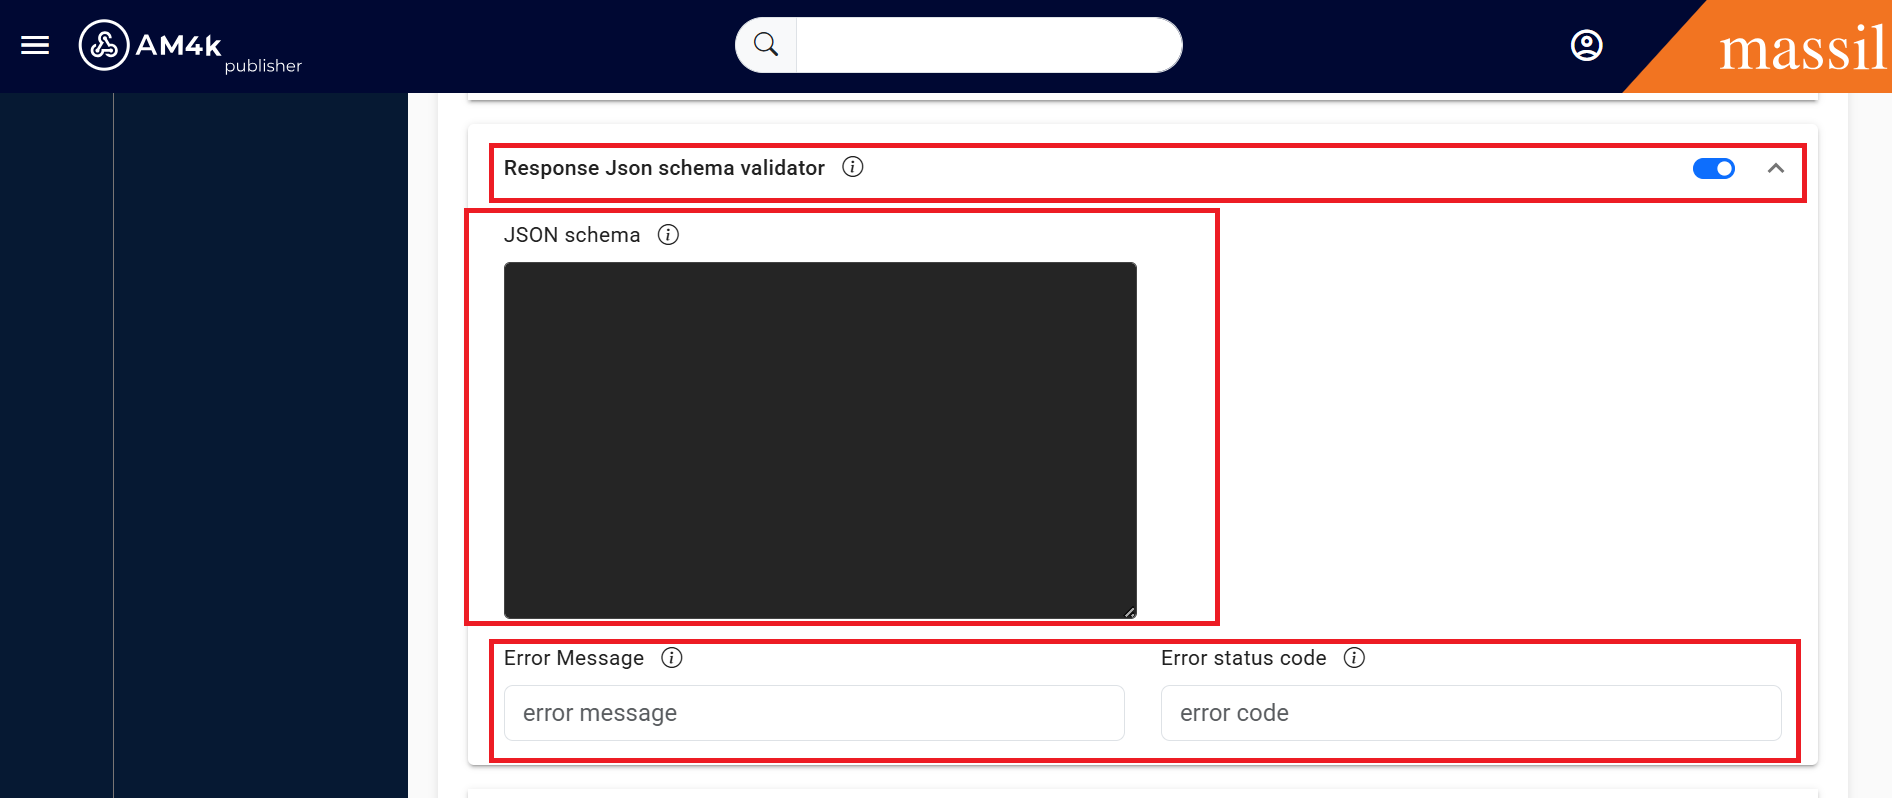Show info tooltip for Error status code
This screenshot has width=1892, height=798.
(1354, 657)
